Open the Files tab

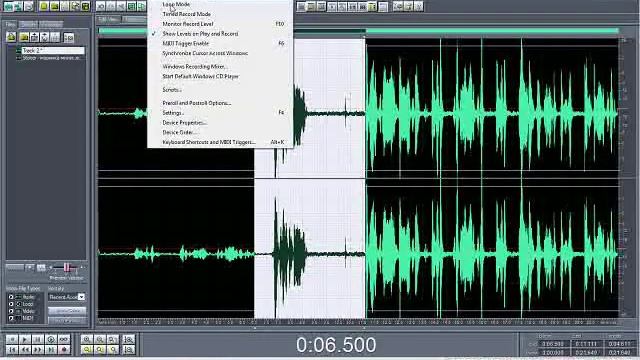point(11,24)
